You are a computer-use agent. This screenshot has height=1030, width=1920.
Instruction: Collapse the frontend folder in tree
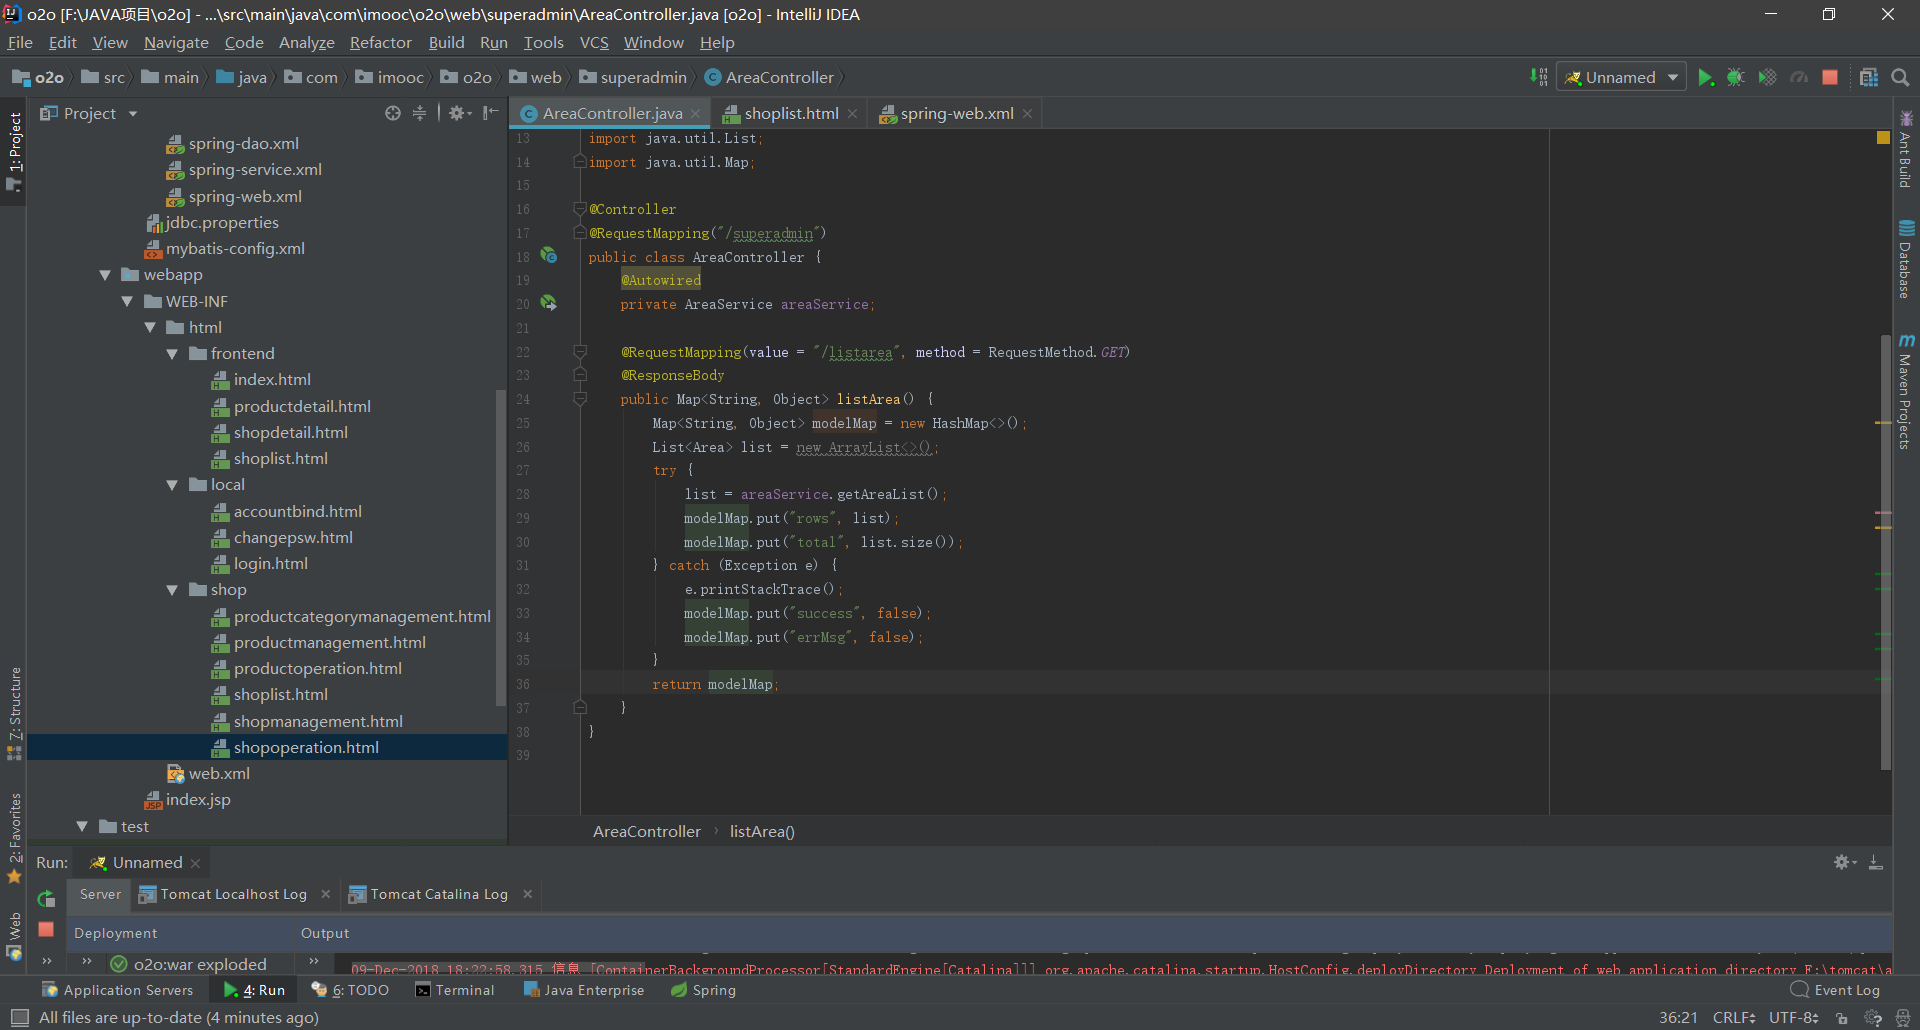click(172, 354)
